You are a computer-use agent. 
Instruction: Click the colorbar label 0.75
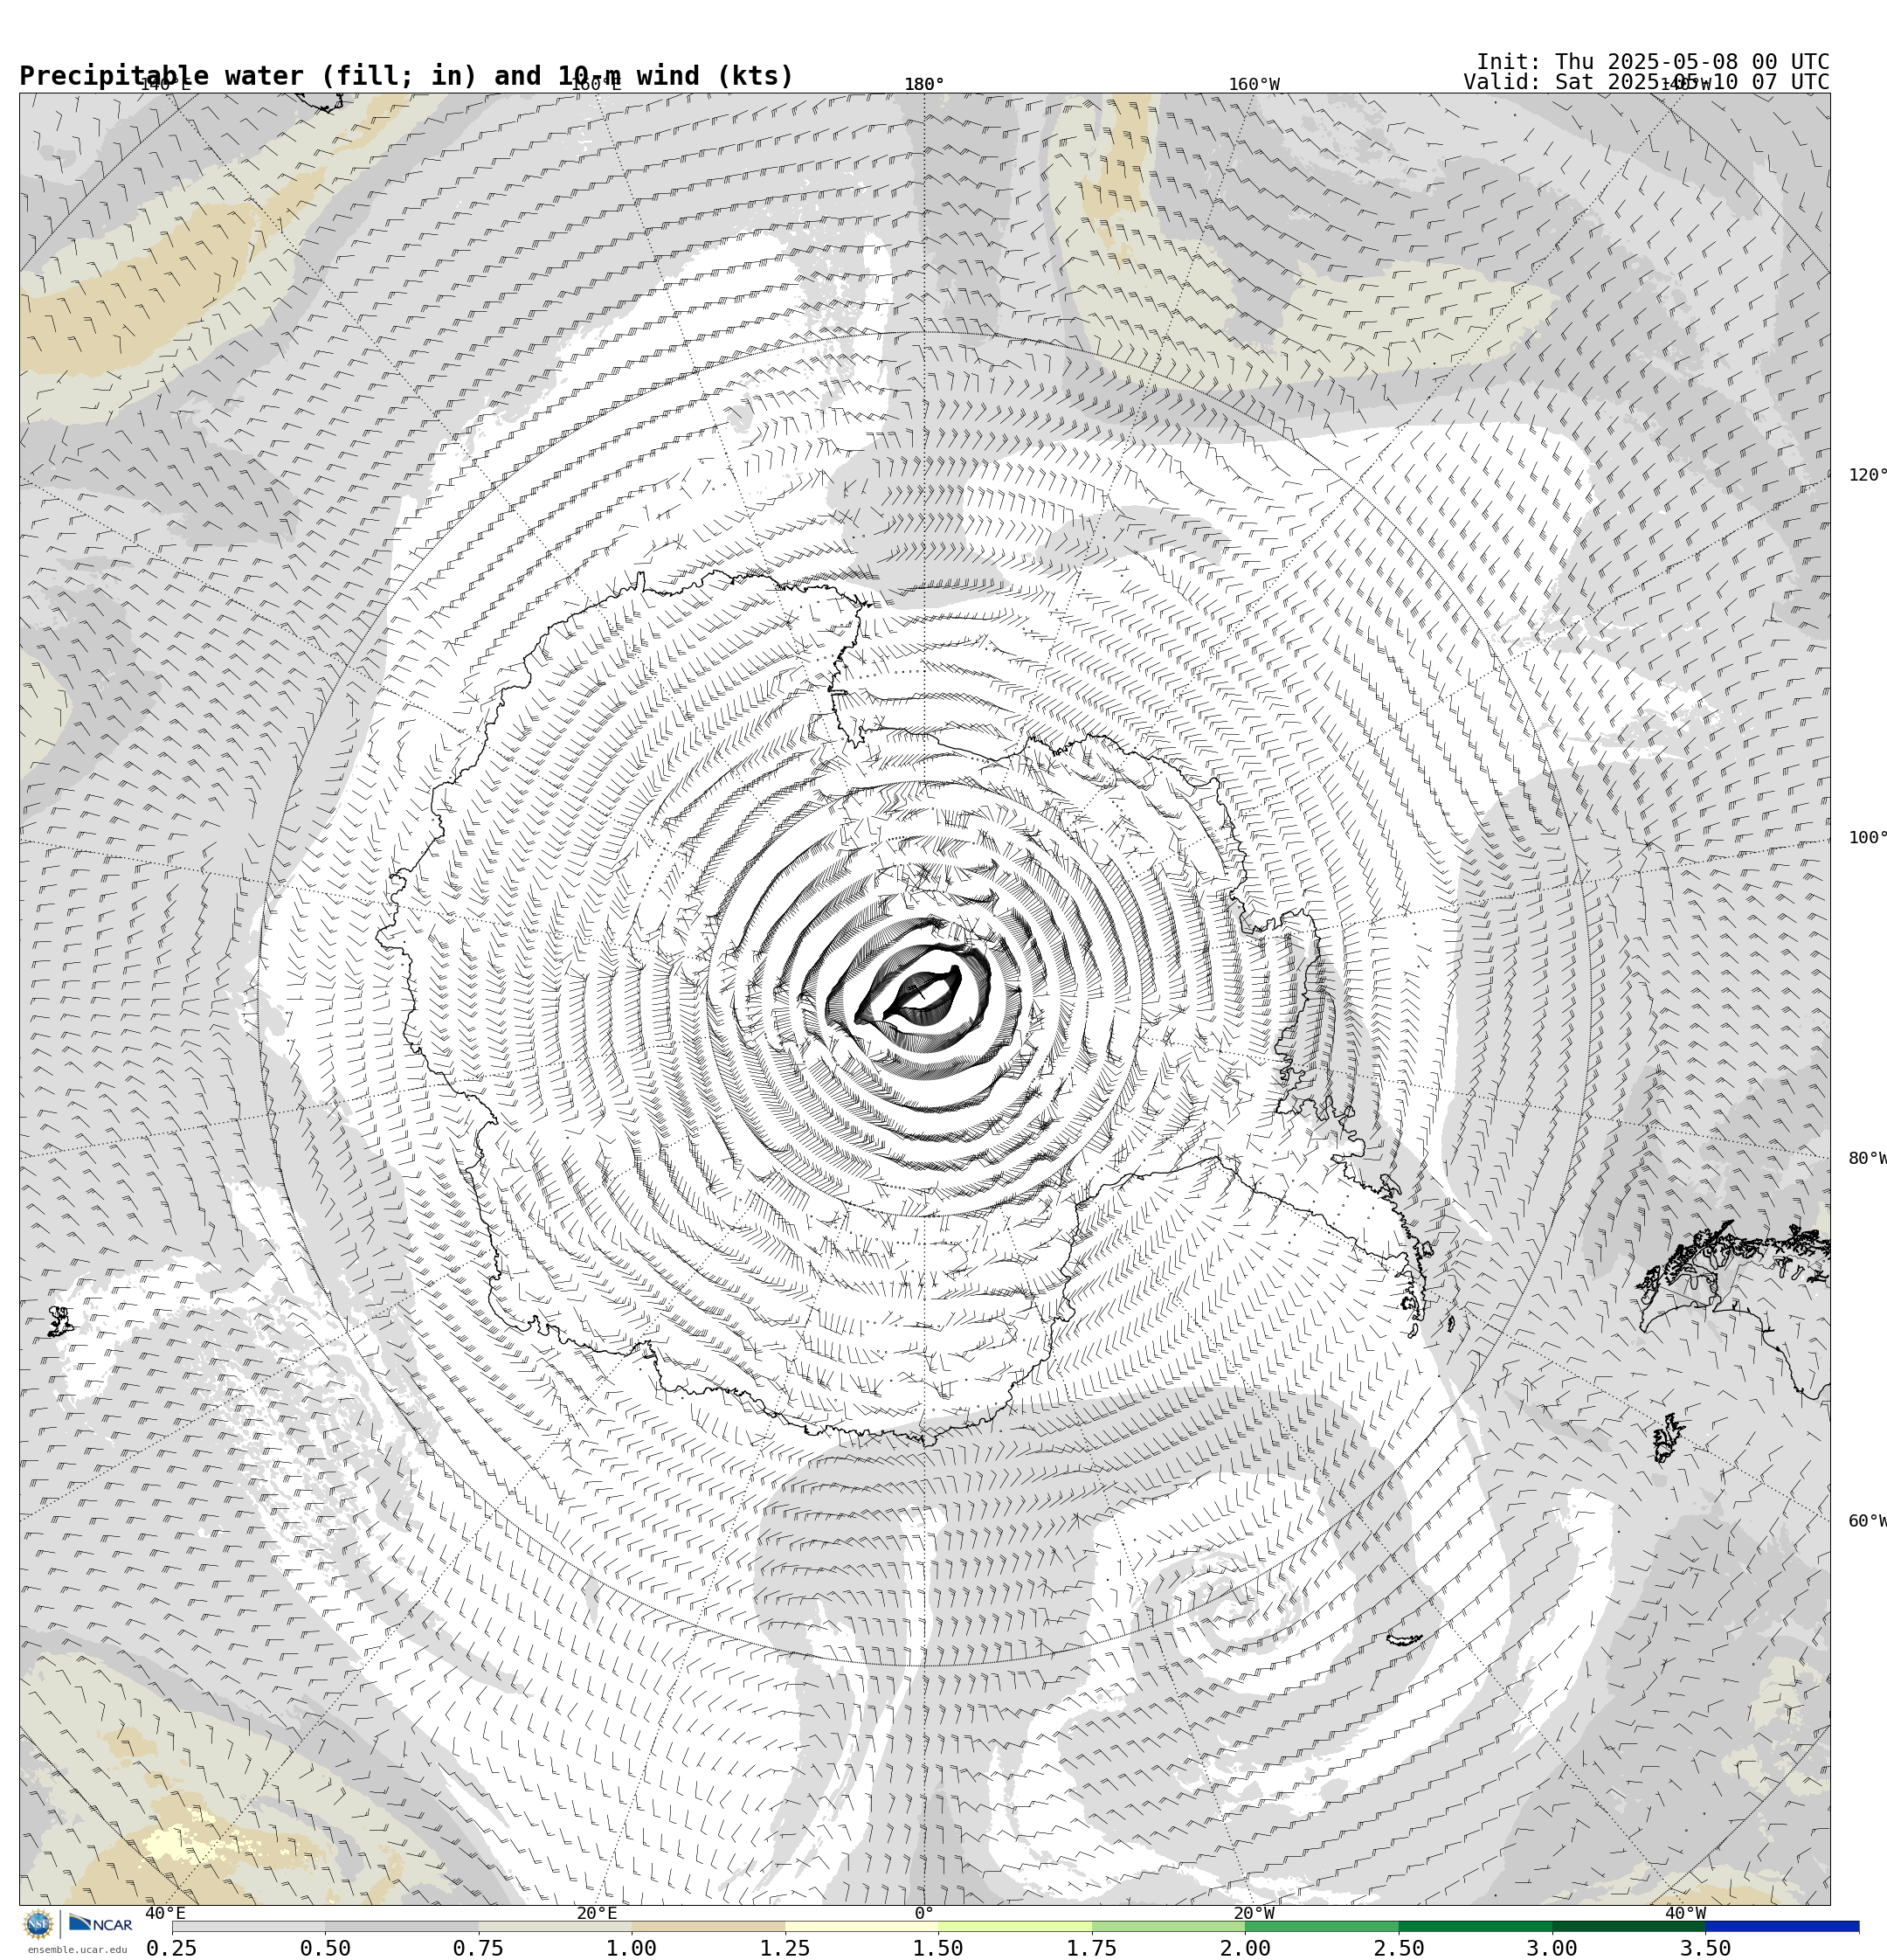click(x=478, y=1948)
